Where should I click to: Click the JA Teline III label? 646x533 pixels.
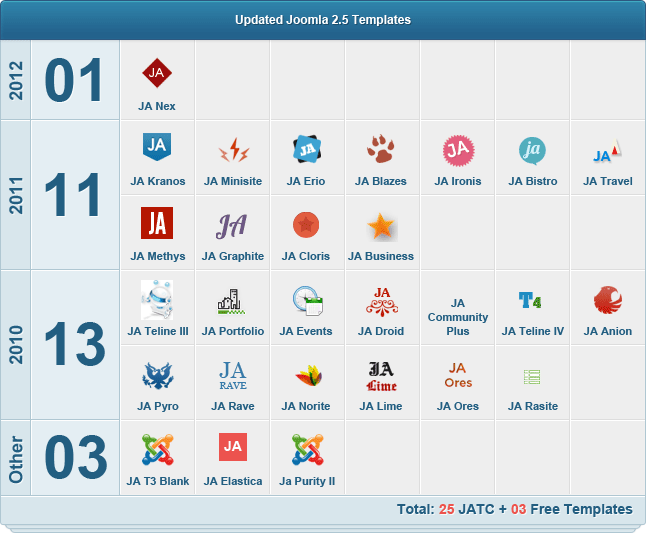coord(158,331)
